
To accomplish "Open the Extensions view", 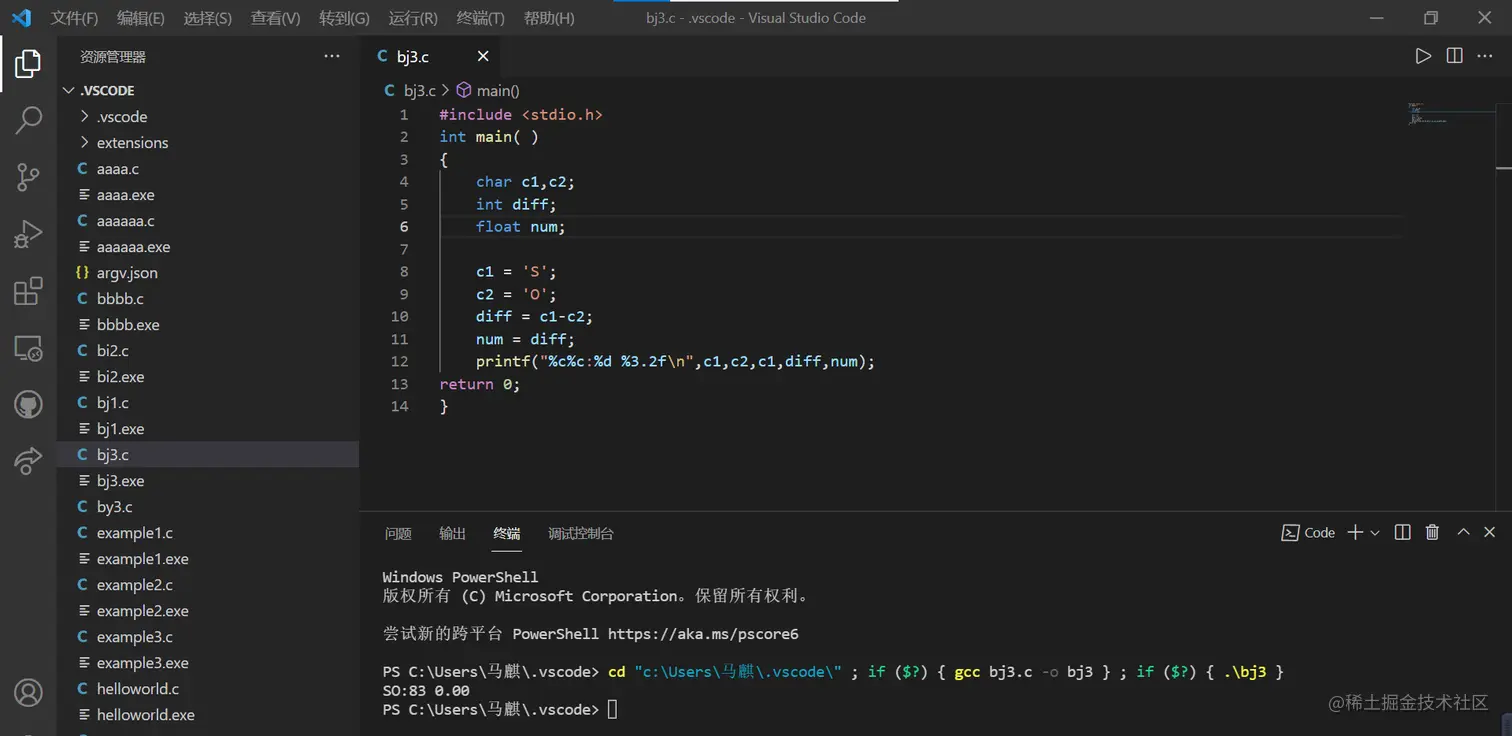I will (x=28, y=291).
